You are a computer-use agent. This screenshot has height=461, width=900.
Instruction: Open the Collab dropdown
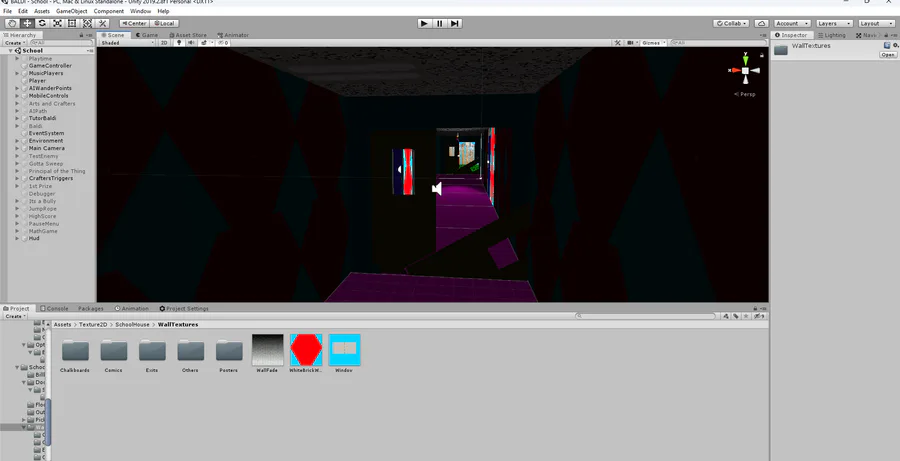(731, 24)
